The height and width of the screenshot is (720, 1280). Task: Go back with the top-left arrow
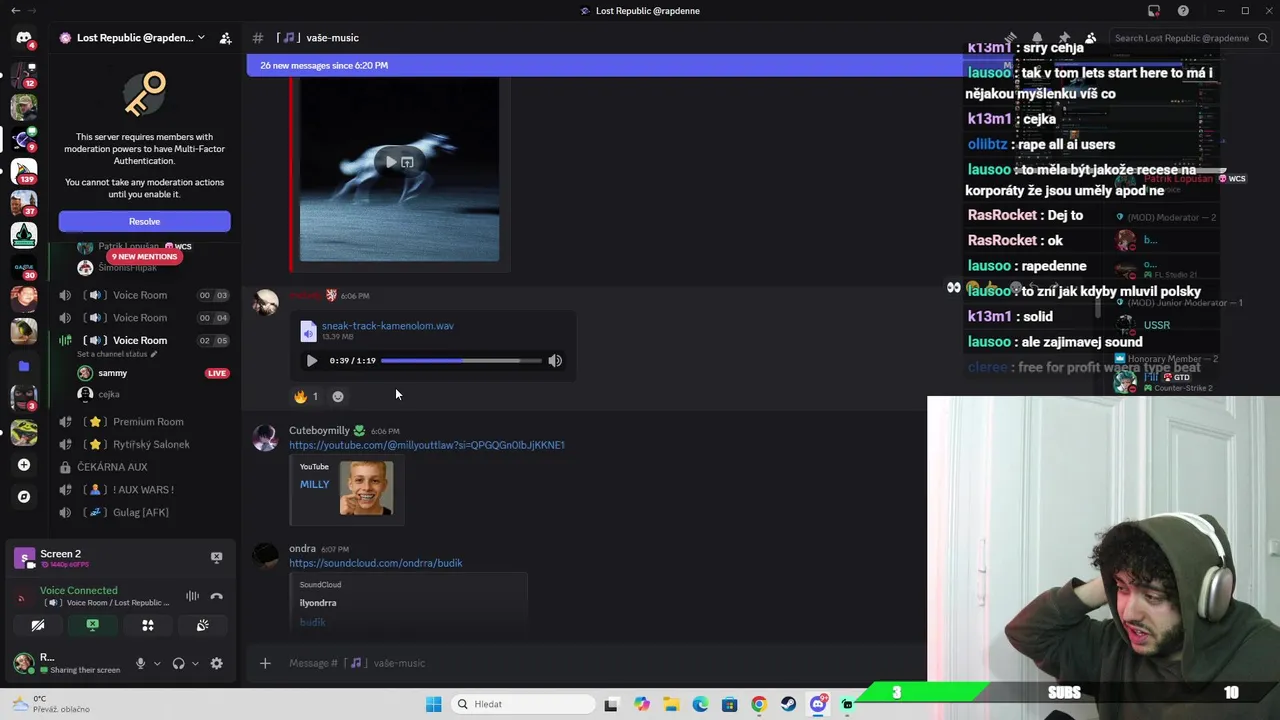(x=15, y=11)
